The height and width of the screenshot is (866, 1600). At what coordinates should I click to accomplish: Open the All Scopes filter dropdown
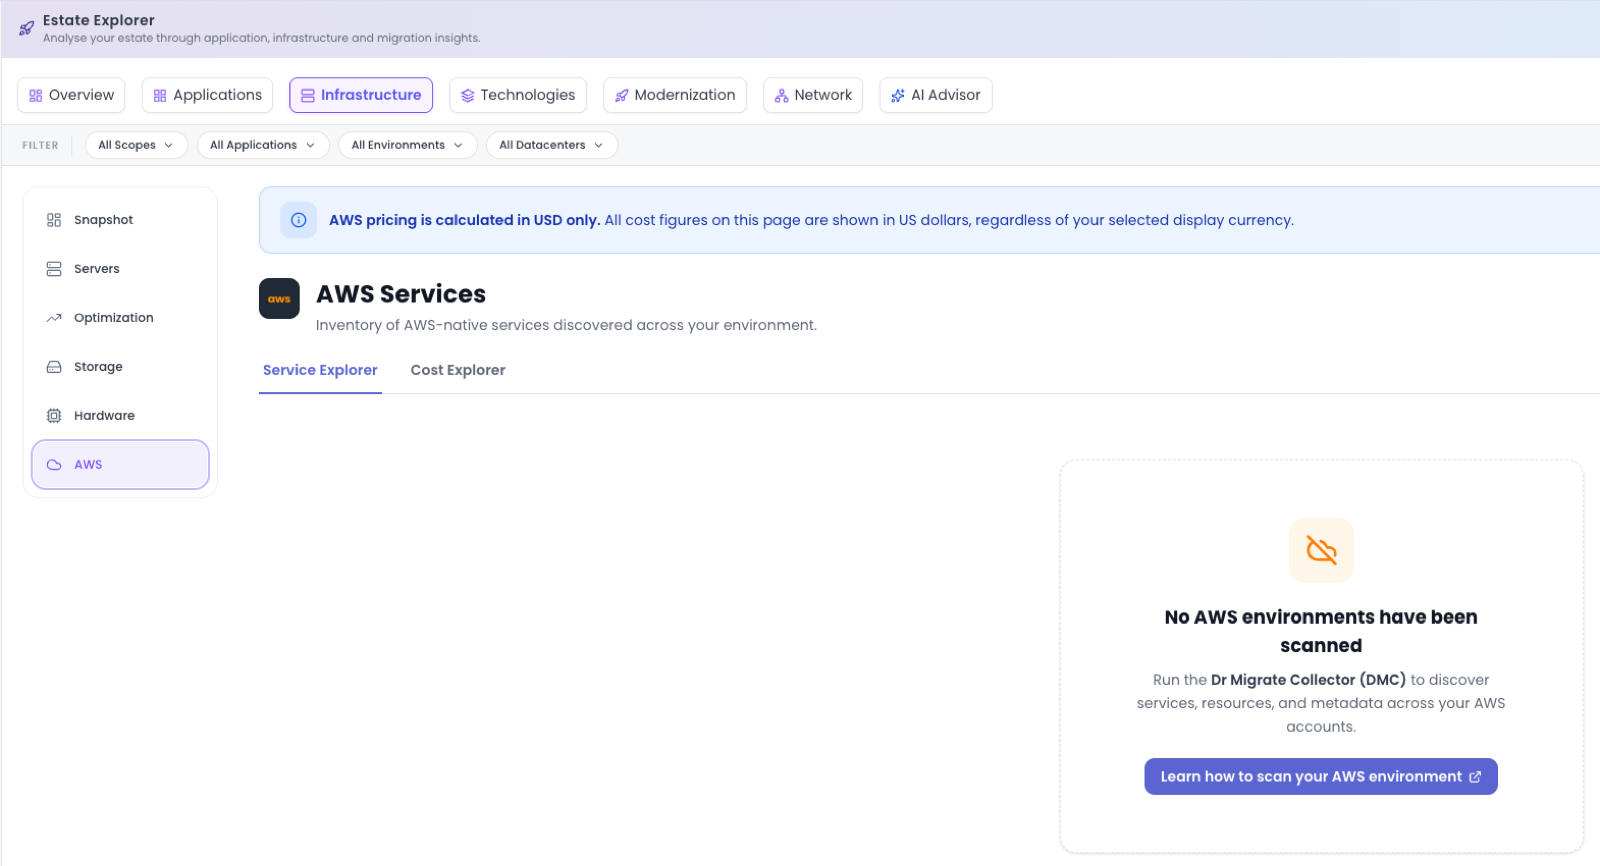point(136,145)
